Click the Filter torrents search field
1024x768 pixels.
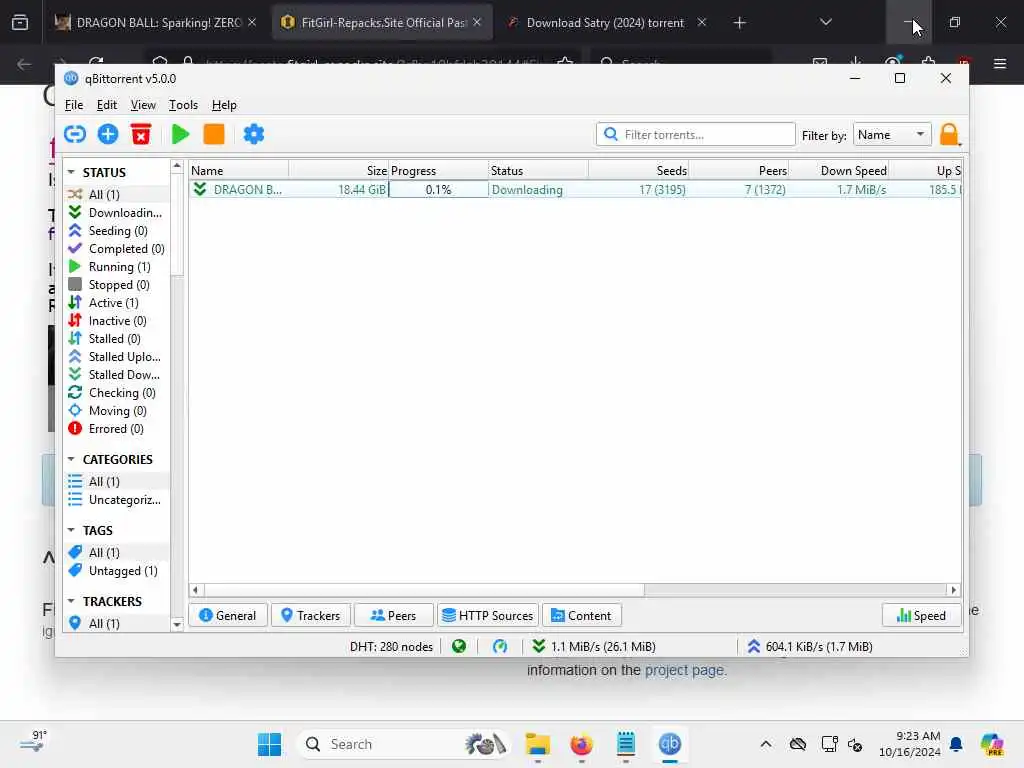click(x=696, y=135)
